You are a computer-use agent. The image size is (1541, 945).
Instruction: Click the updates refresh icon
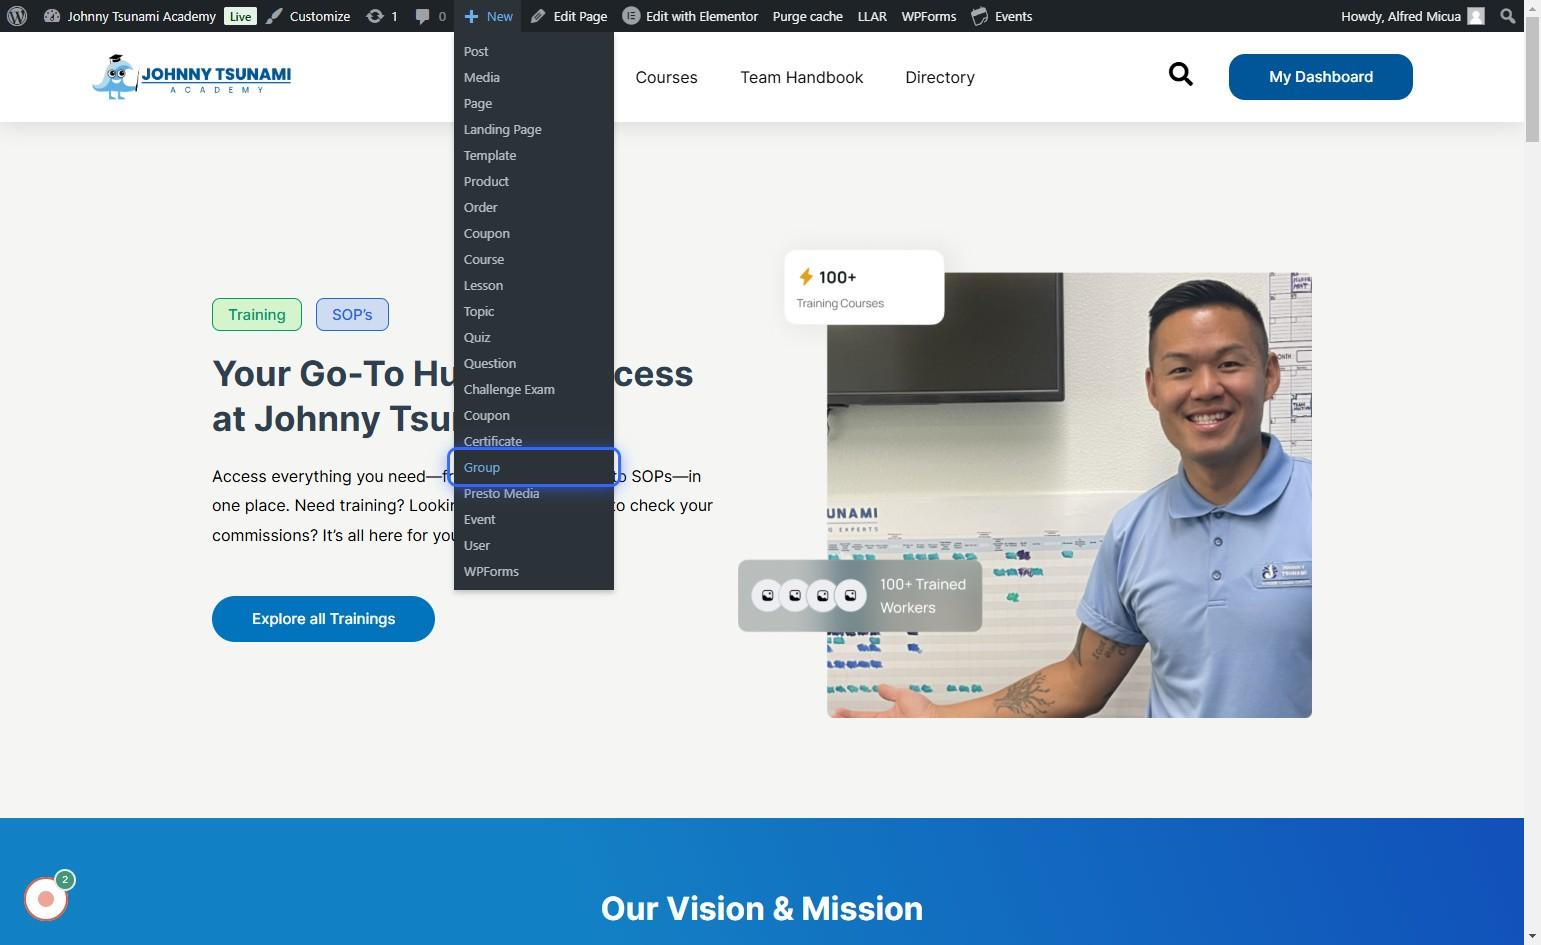coord(375,16)
